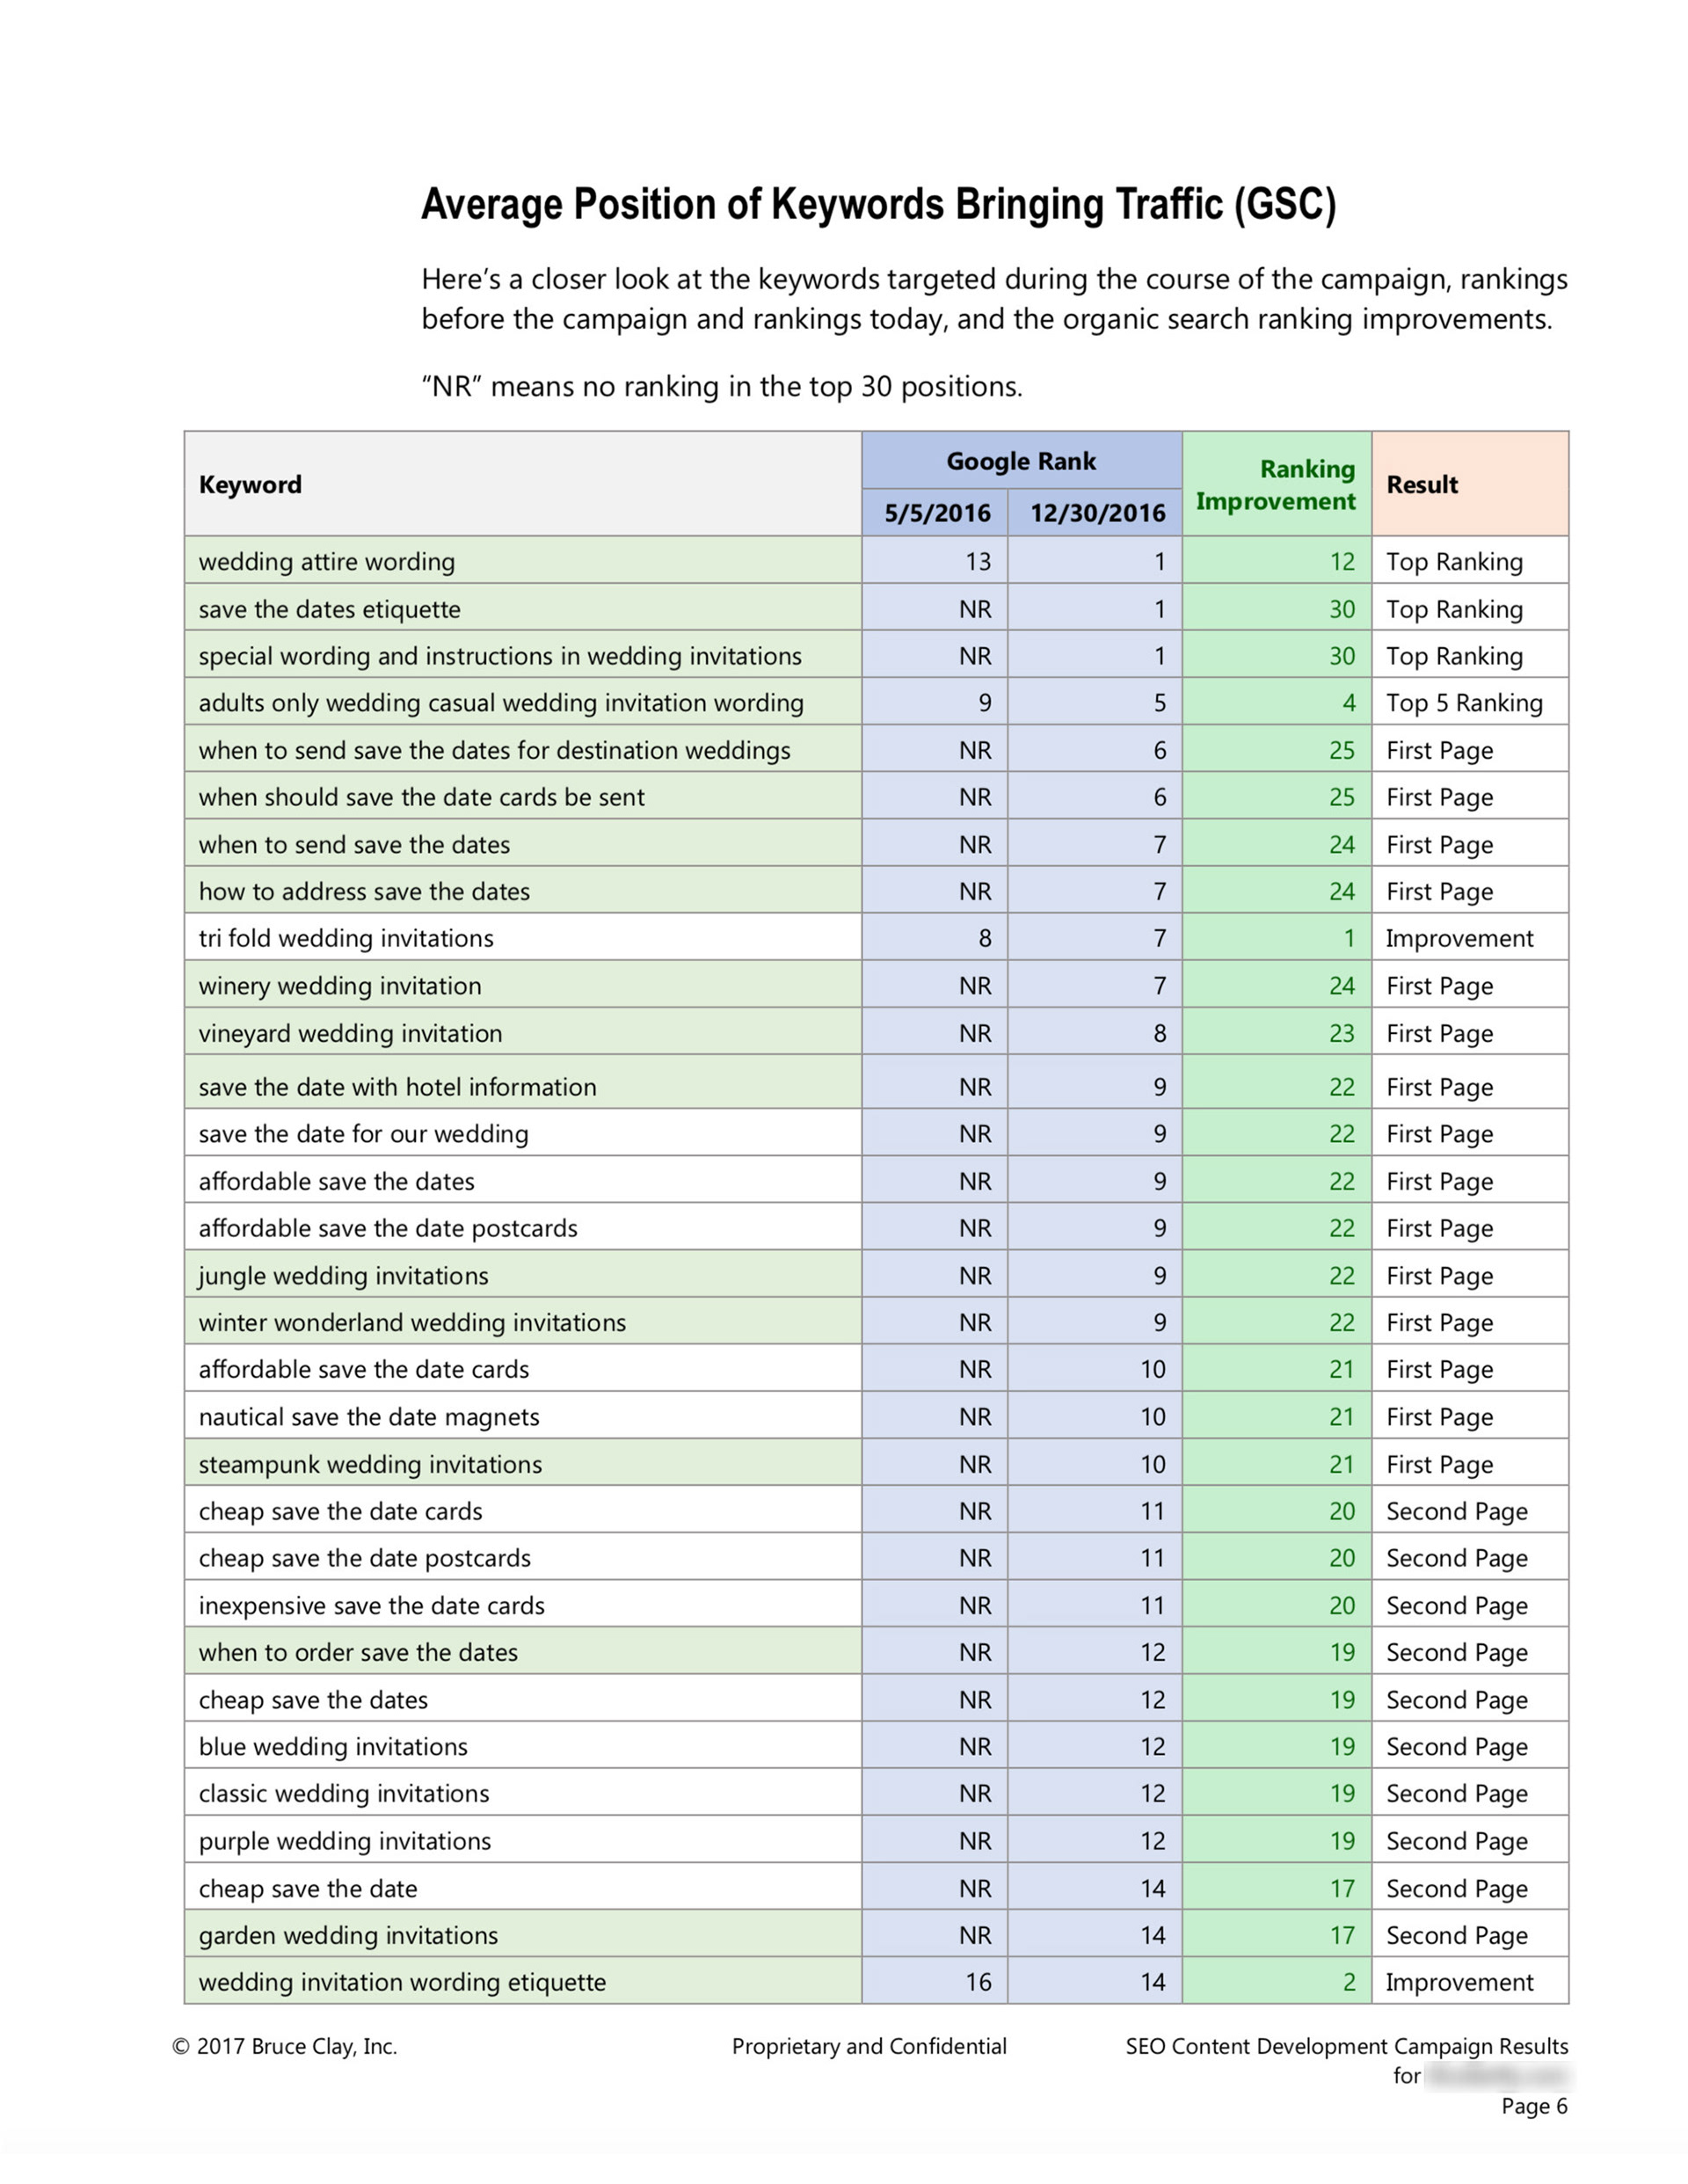Select the 'jungle wedding invitations' keyword

click(343, 1276)
